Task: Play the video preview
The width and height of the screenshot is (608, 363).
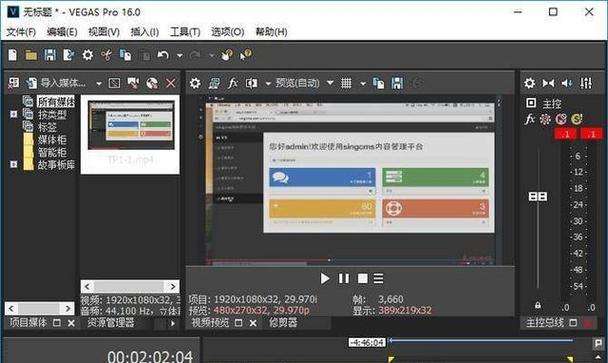Action: click(x=325, y=278)
